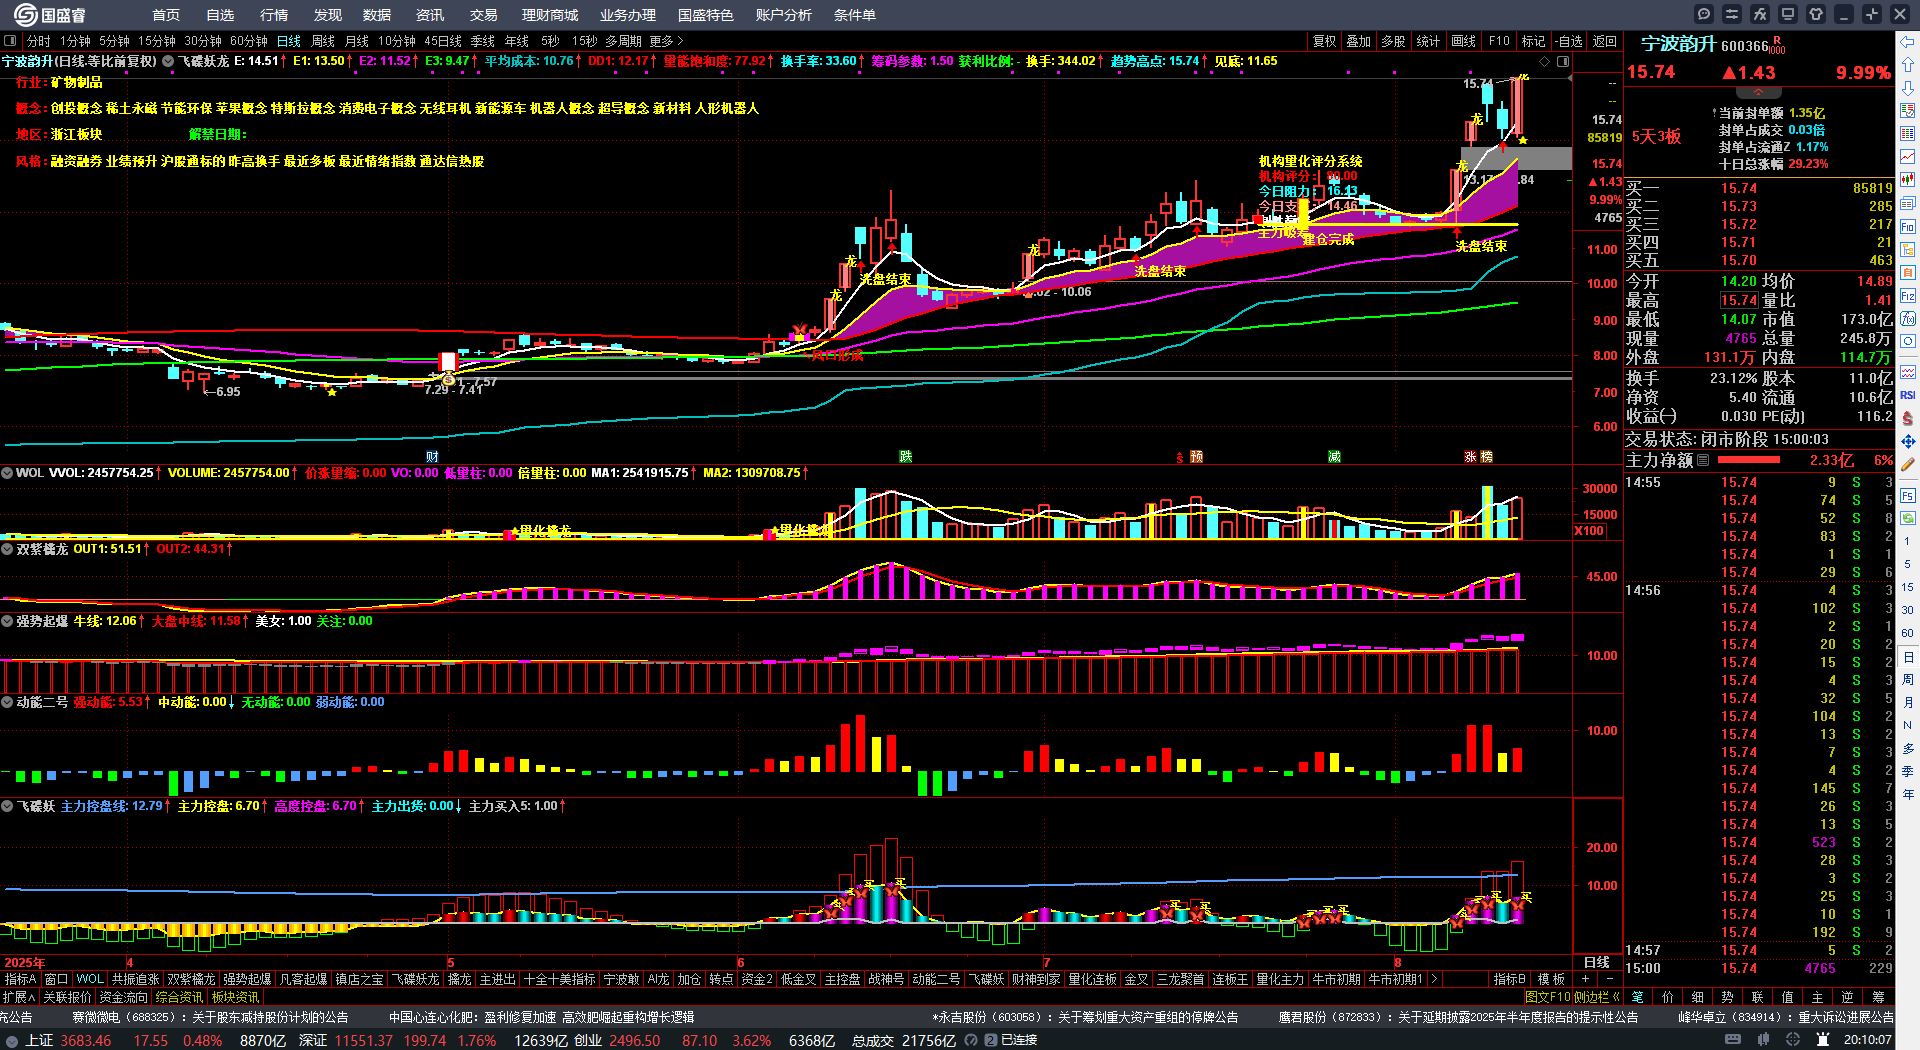Switch to the 综合资讯 tab
This screenshot has height=1050, width=1920.
[x=179, y=997]
